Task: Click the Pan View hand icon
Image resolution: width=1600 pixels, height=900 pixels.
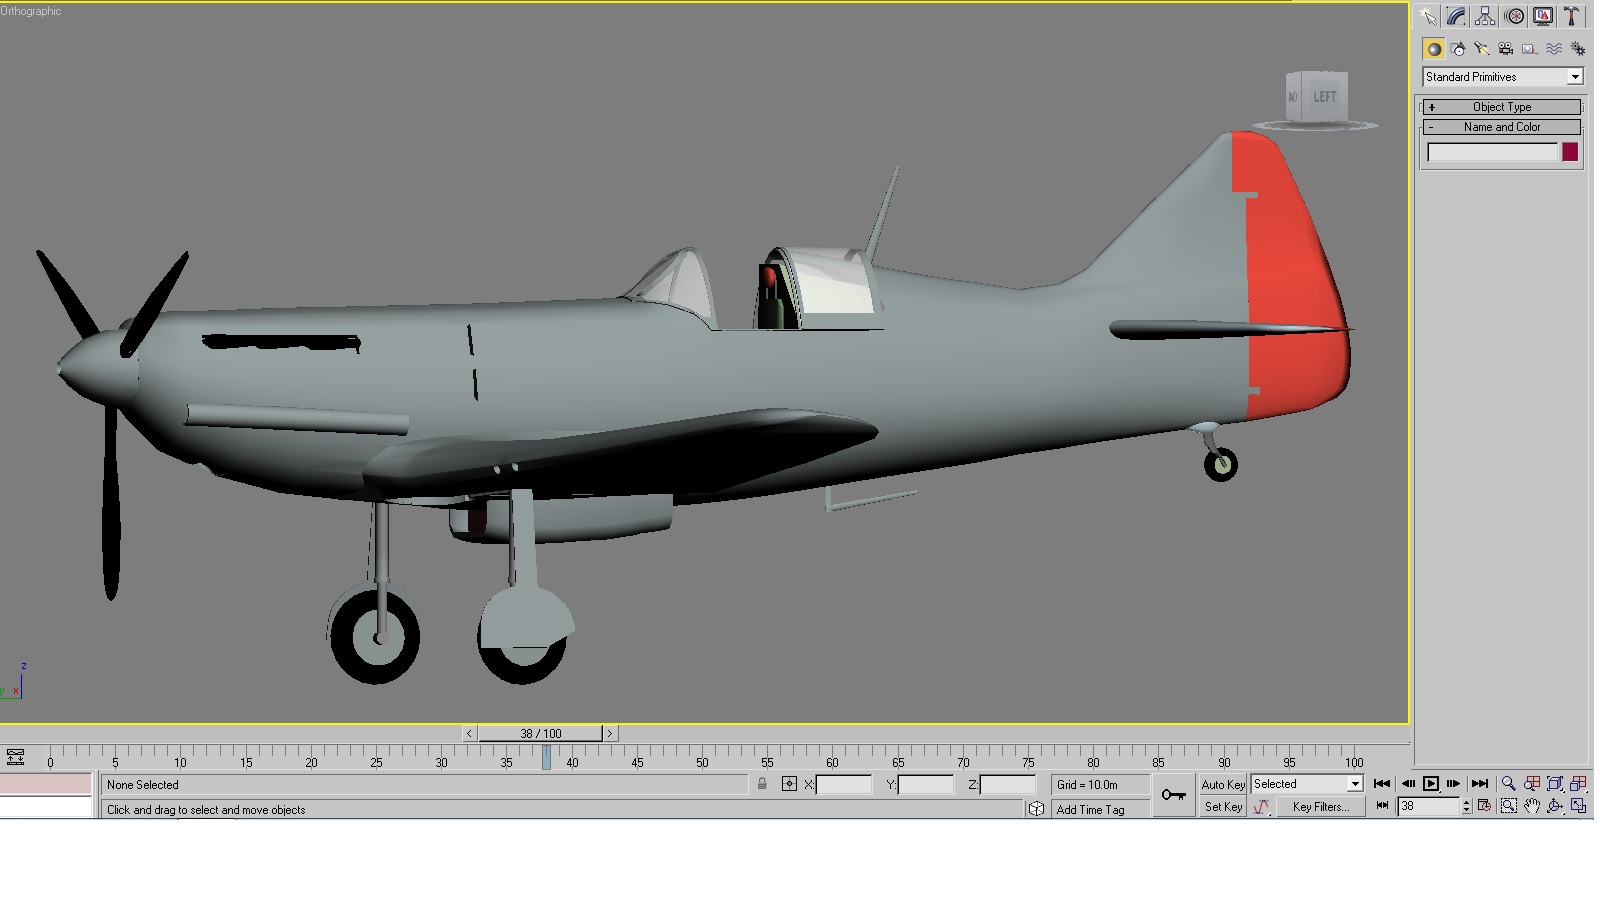Action: point(1532,806)
